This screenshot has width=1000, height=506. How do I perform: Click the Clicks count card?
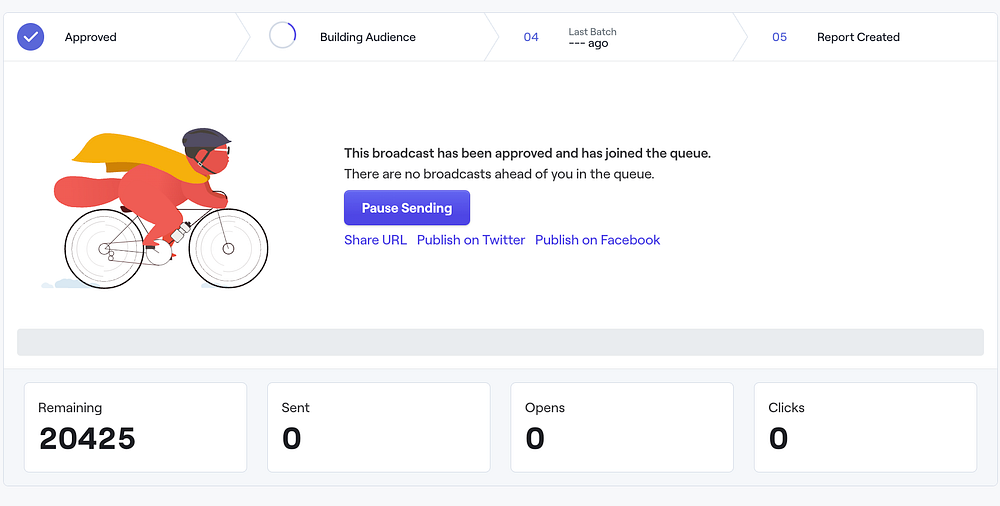(865, 427)
